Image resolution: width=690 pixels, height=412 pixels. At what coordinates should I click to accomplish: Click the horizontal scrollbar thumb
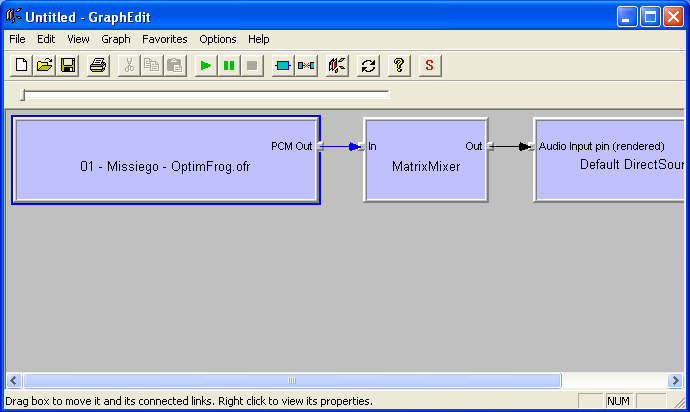point(292,380)
